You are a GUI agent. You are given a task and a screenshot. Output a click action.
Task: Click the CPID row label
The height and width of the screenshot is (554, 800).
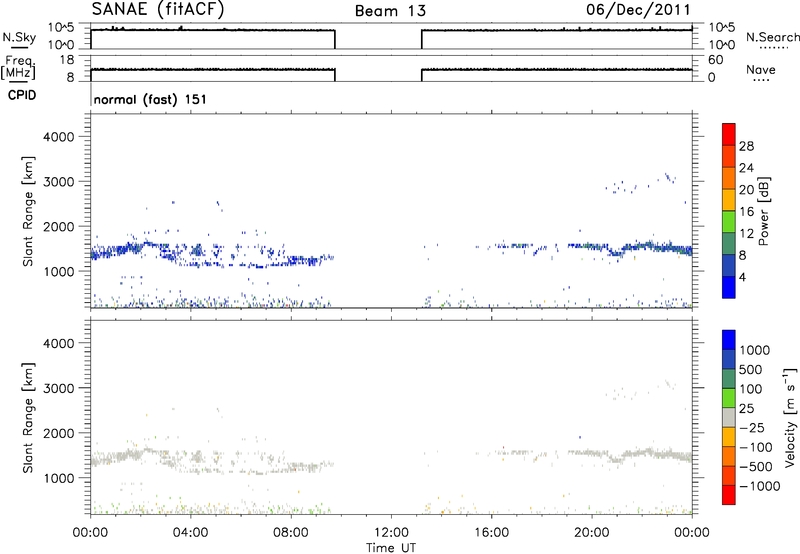tap(22, 95)
